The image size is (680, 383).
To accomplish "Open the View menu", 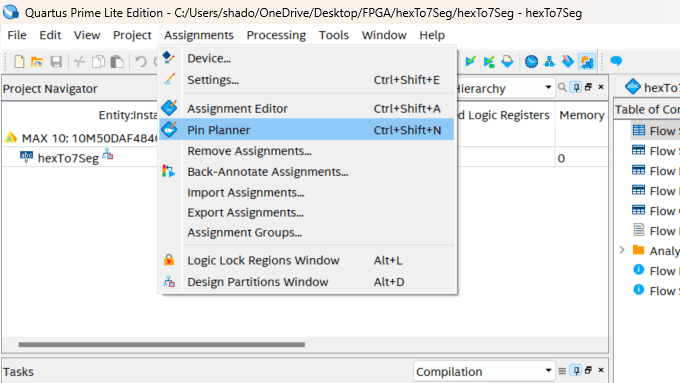I will [87, 35].
